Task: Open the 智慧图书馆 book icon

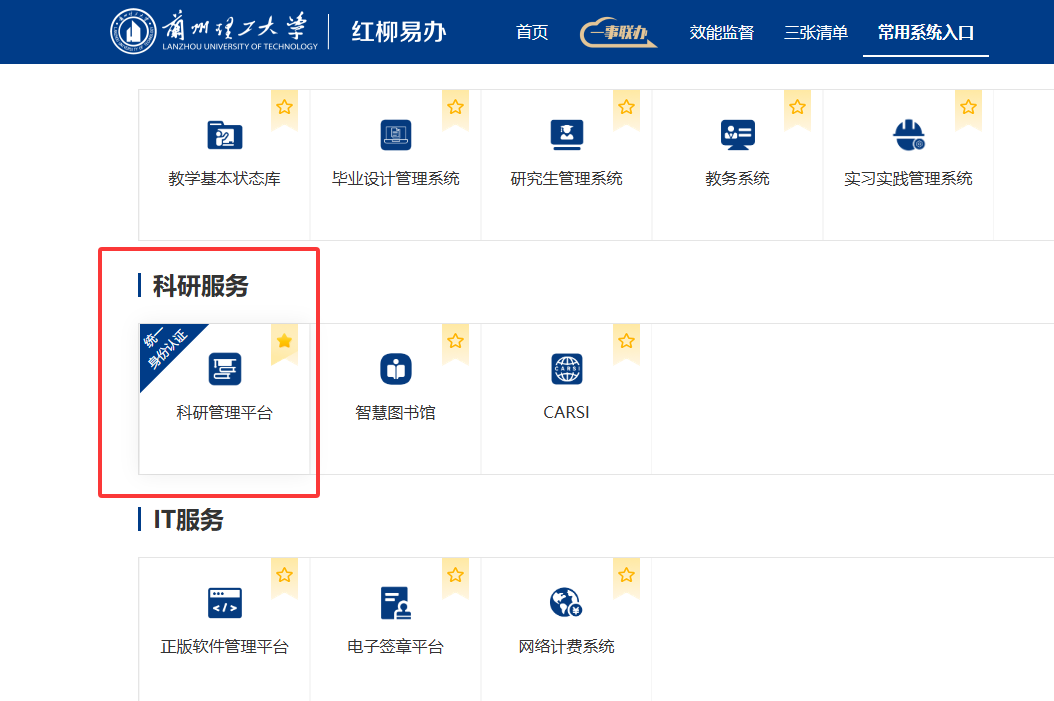Action: [x=396, y=369]
